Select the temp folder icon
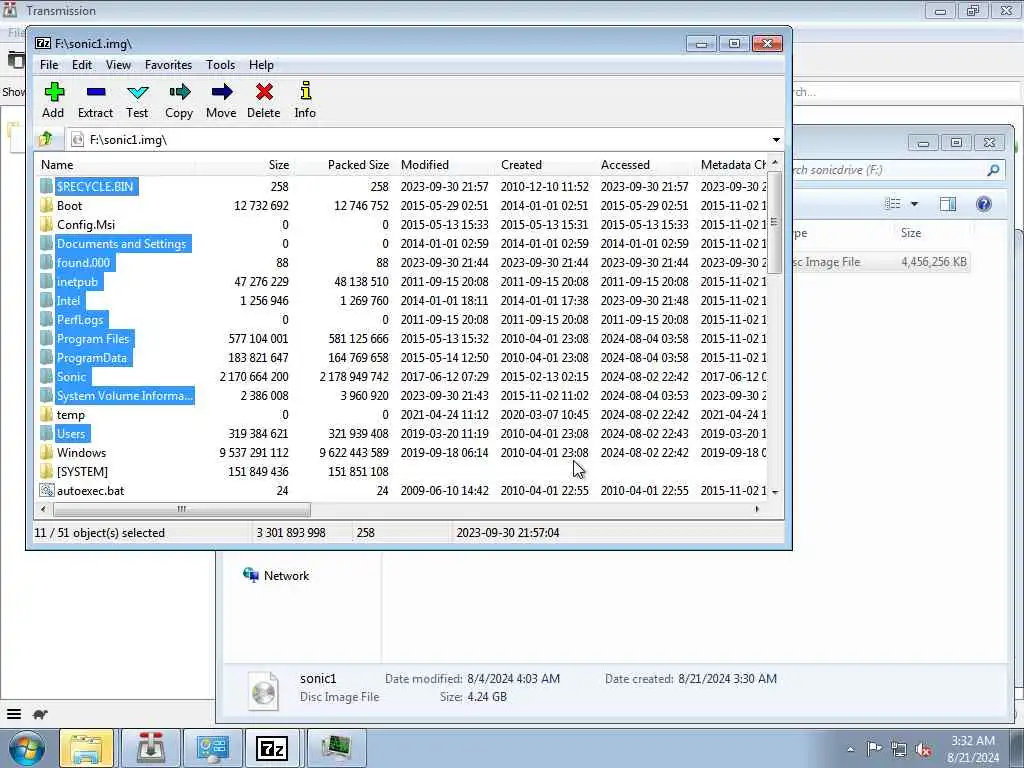This screenshot has width=1024, height=768. coord(46,415)
